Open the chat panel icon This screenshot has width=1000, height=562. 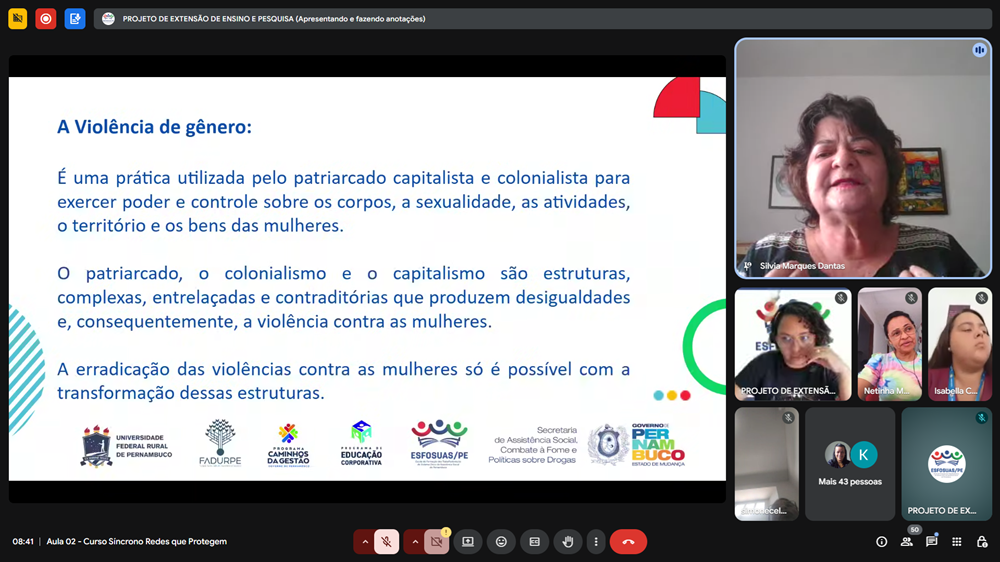tap(931, 542)
